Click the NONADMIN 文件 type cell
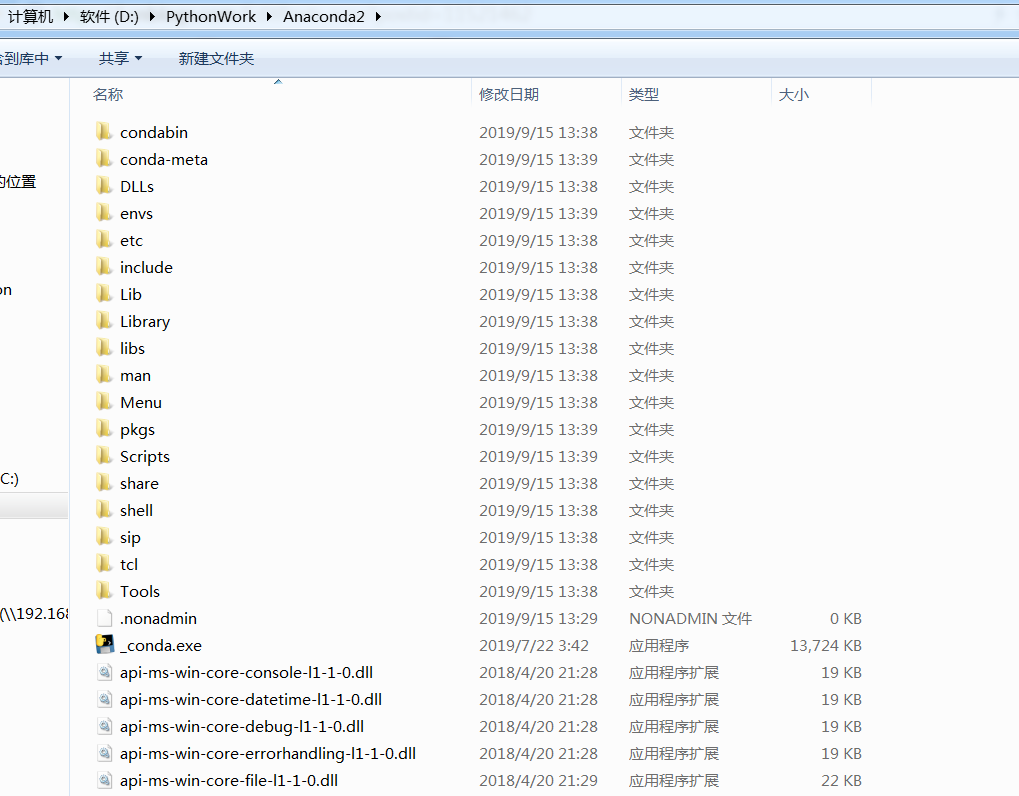Viewport: 1019px width, 796px height. click(x=690, y=618)
